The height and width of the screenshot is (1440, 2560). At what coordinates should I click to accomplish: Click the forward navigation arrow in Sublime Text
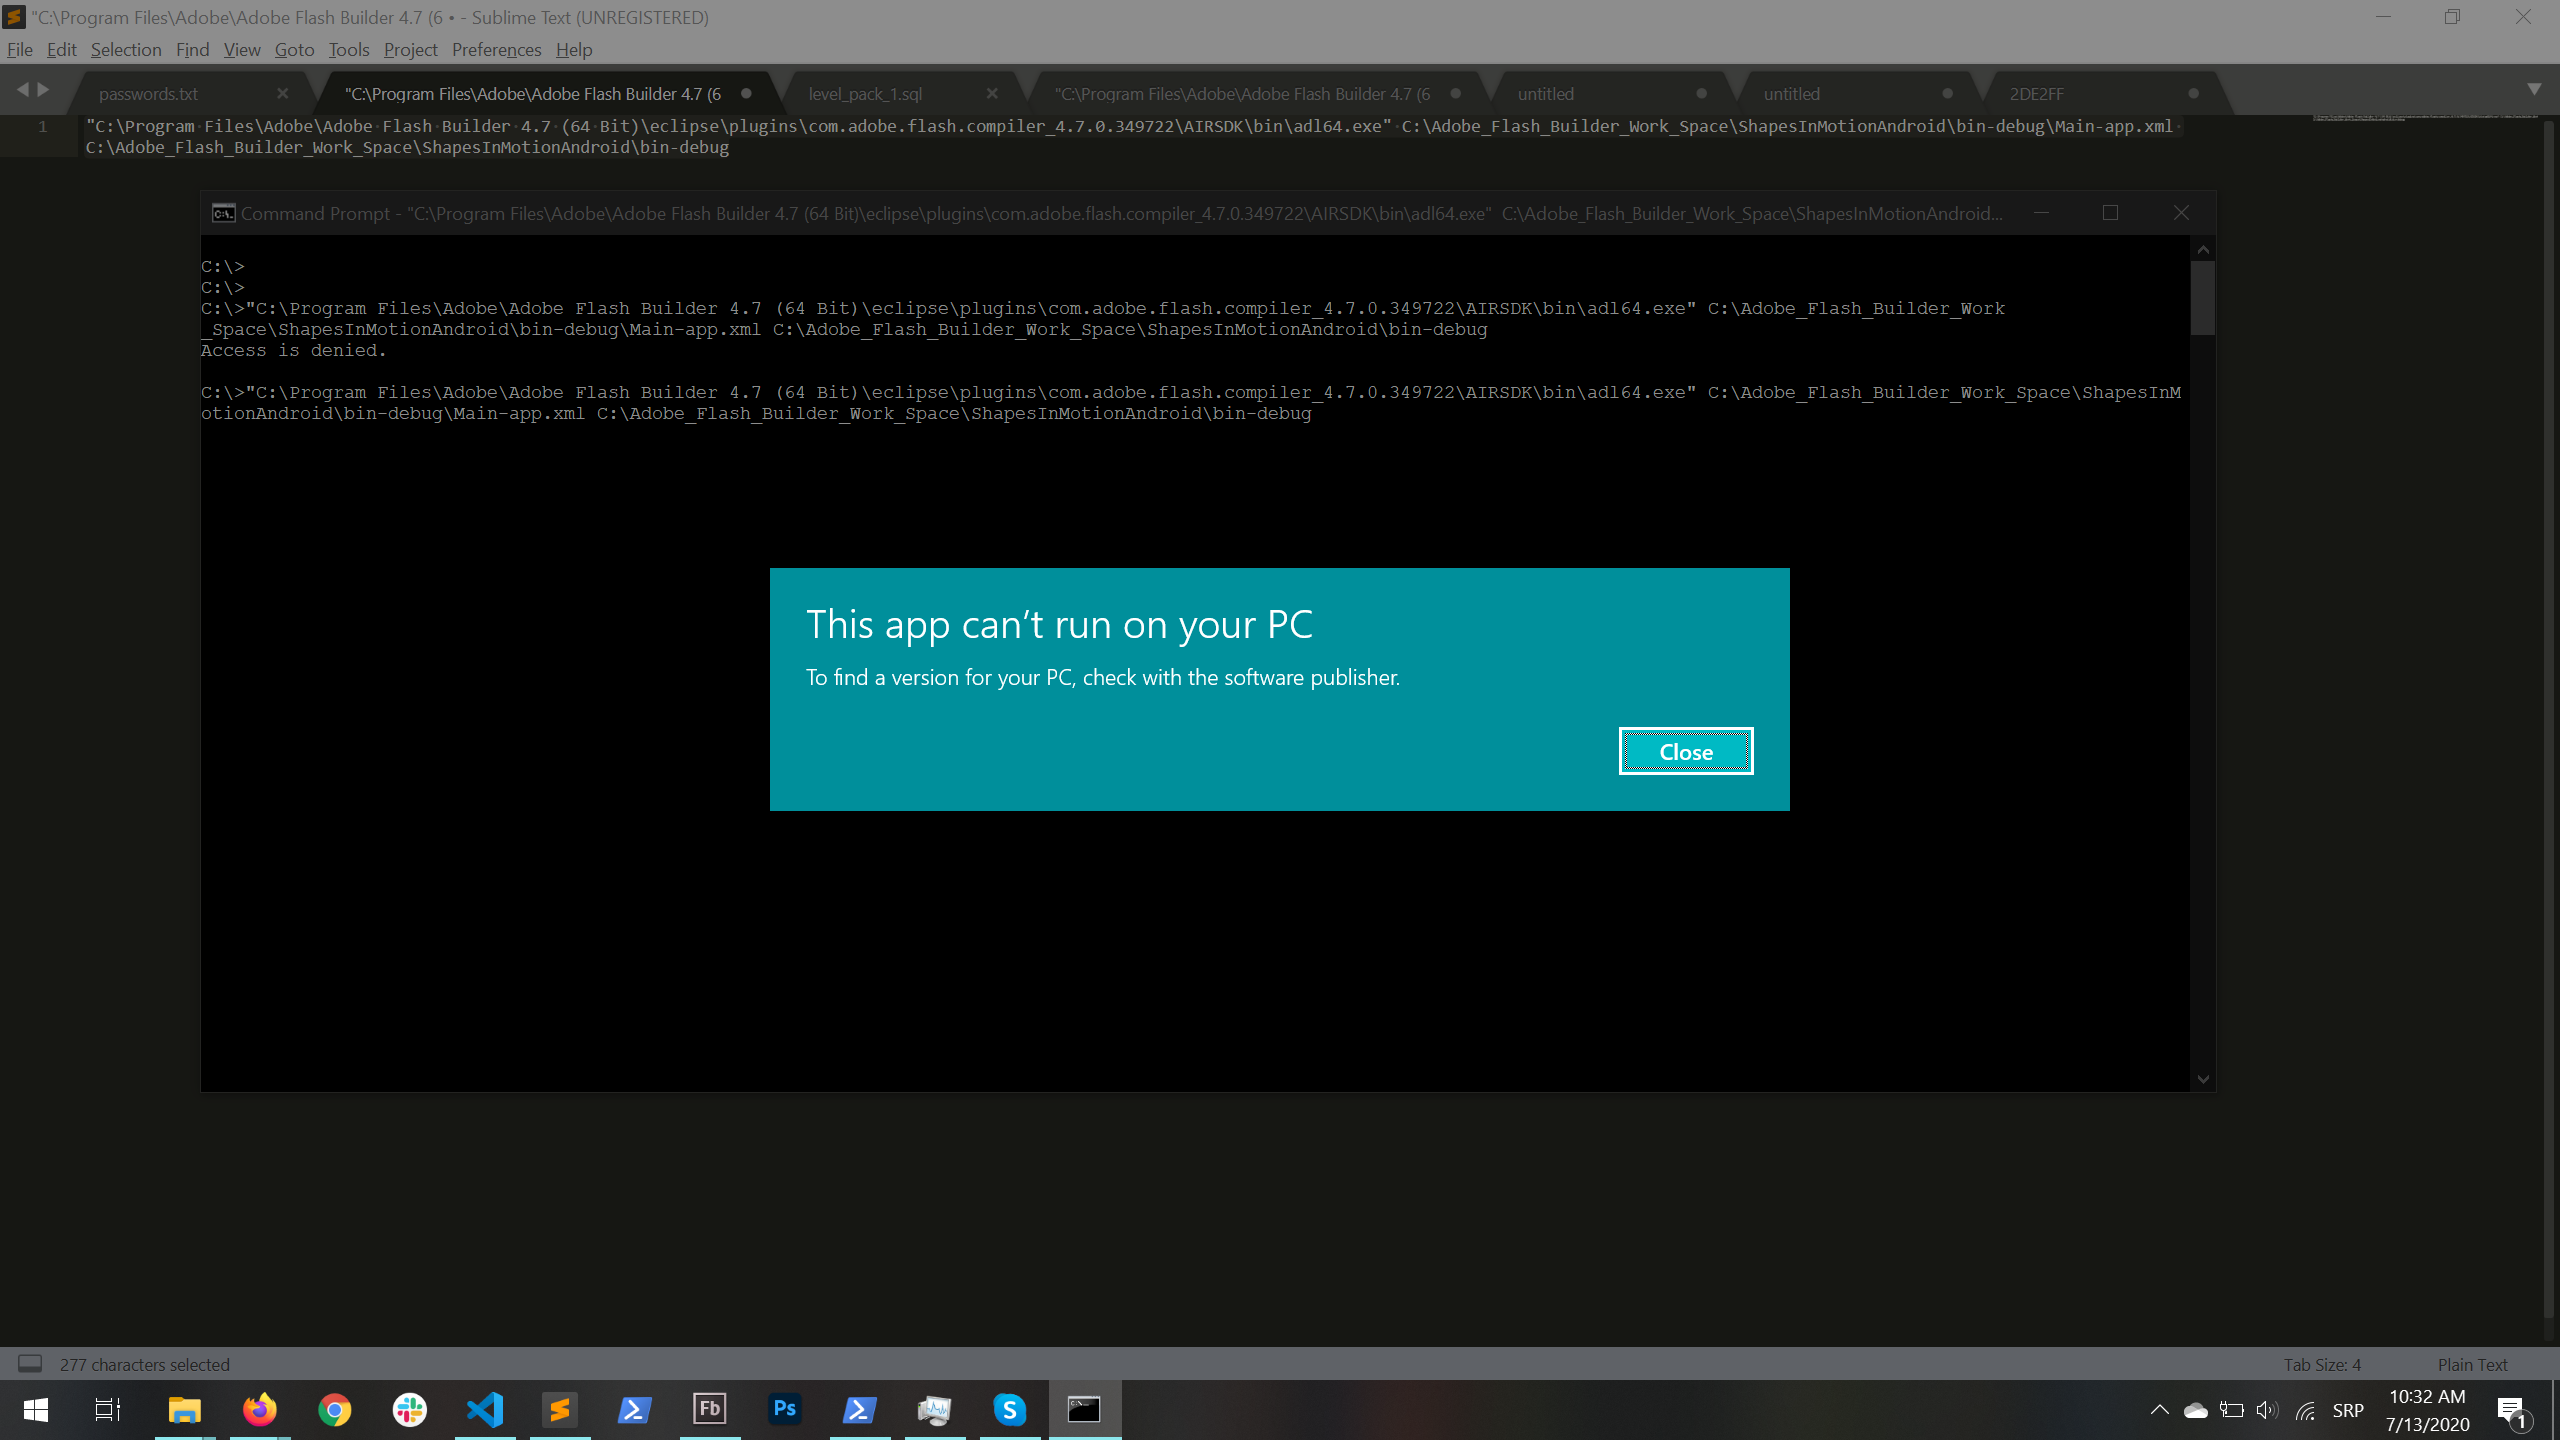coord(45,89)
